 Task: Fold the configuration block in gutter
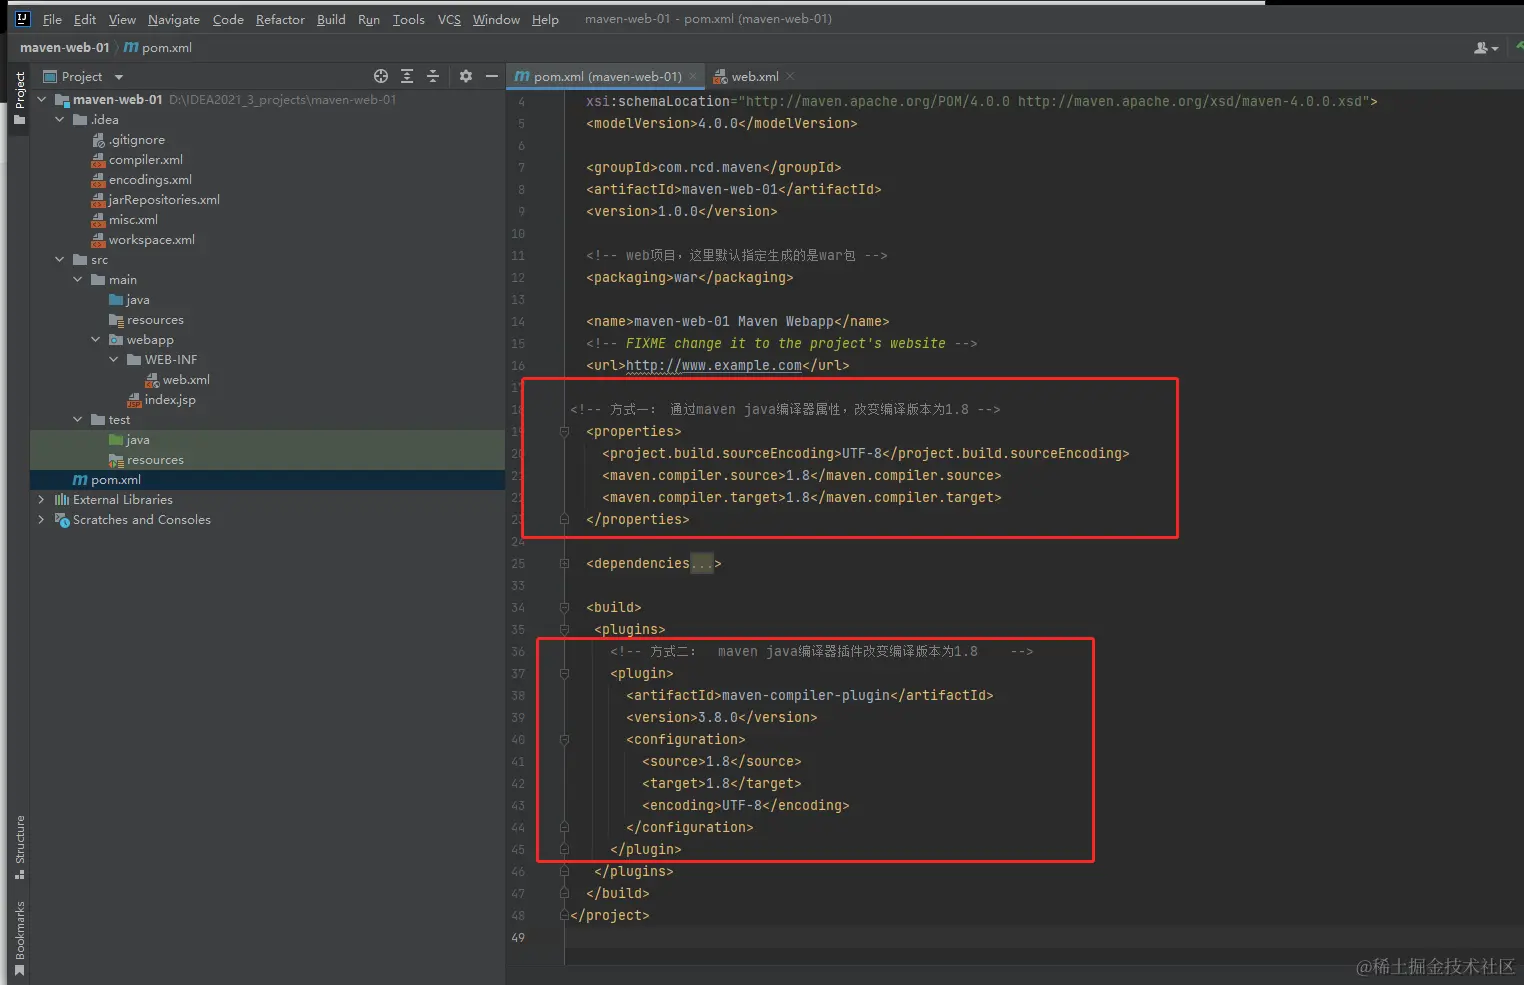point(564,739)
